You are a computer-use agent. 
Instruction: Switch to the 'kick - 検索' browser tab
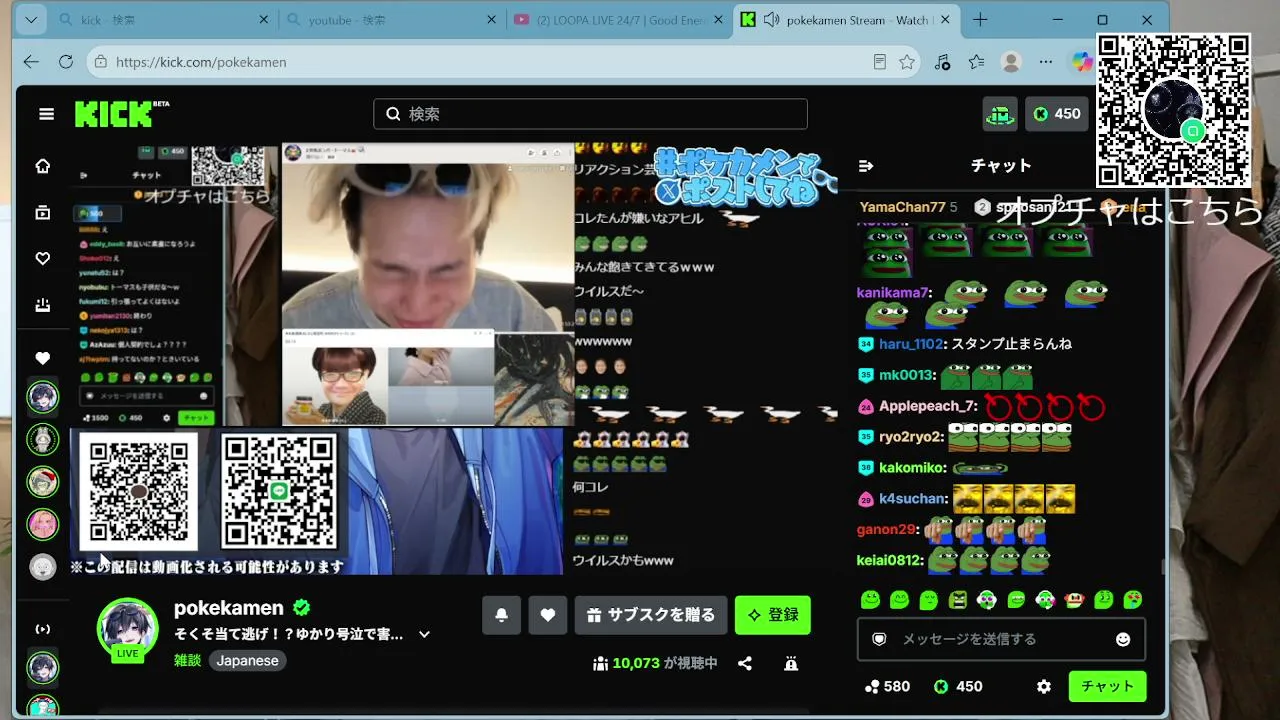coord(164,20)
